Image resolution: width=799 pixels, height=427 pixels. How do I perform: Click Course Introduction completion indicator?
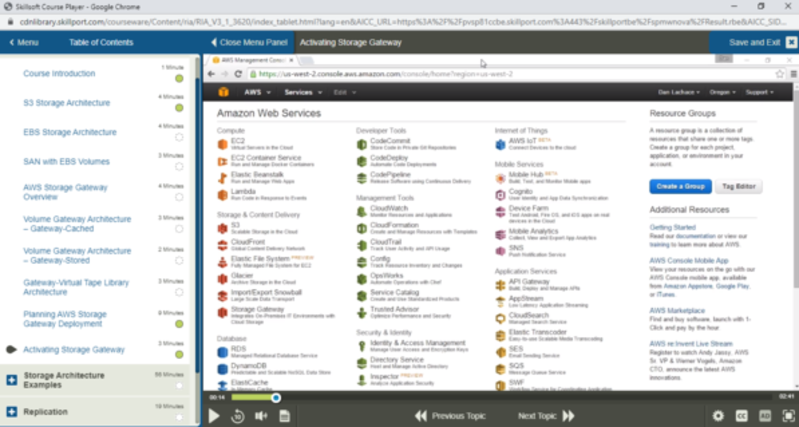[x=179, y=78]
